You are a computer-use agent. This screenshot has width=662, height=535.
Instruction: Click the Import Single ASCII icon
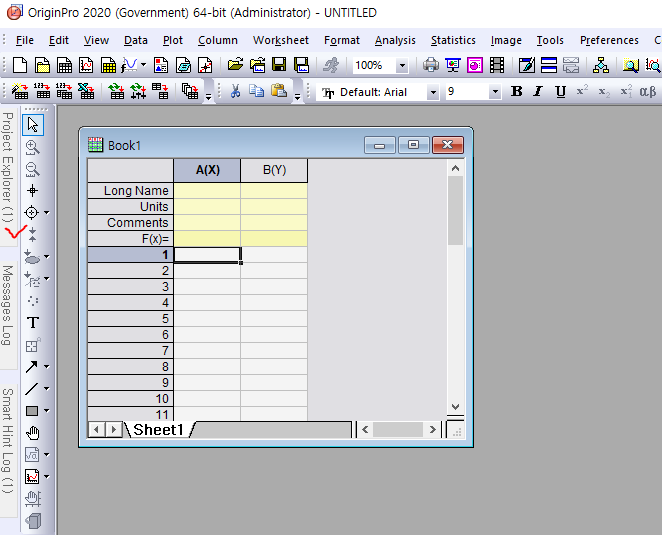tap(43, 91)
